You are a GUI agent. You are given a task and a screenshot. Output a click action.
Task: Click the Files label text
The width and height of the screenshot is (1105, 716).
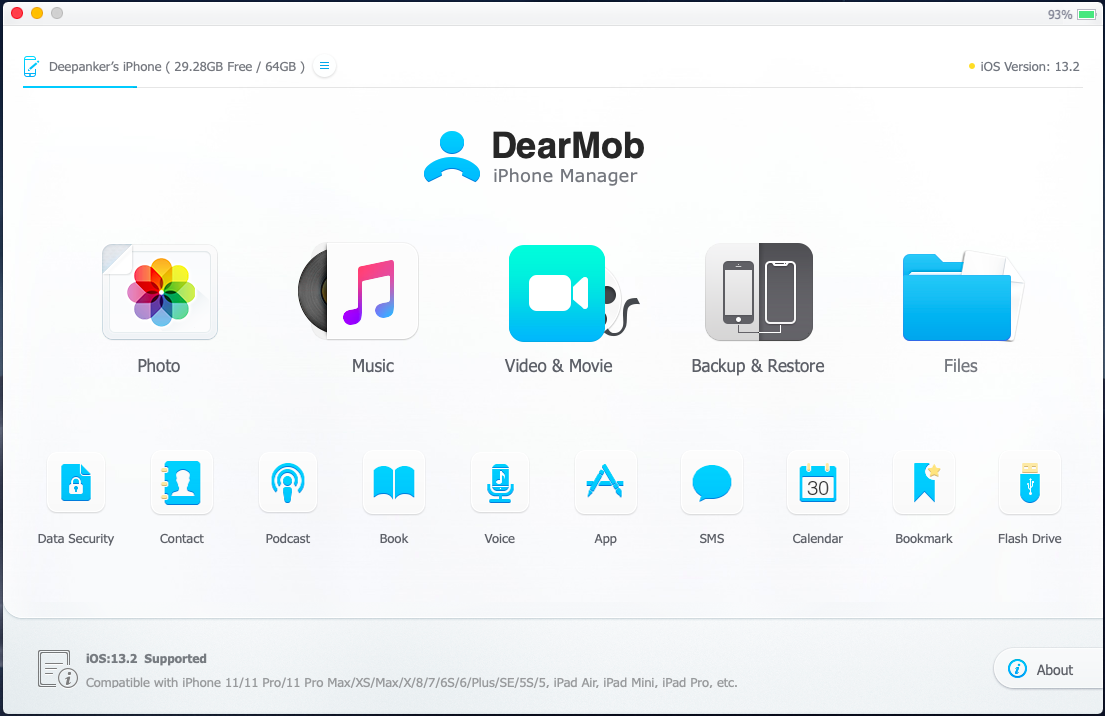coord(961,366)
